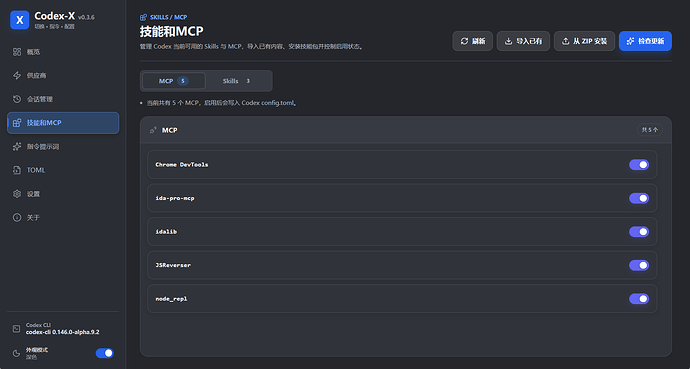The height and width of the screenshot is (369, 690).
Task: Click the 导入已有 button
Action: [x=523, y=41]
